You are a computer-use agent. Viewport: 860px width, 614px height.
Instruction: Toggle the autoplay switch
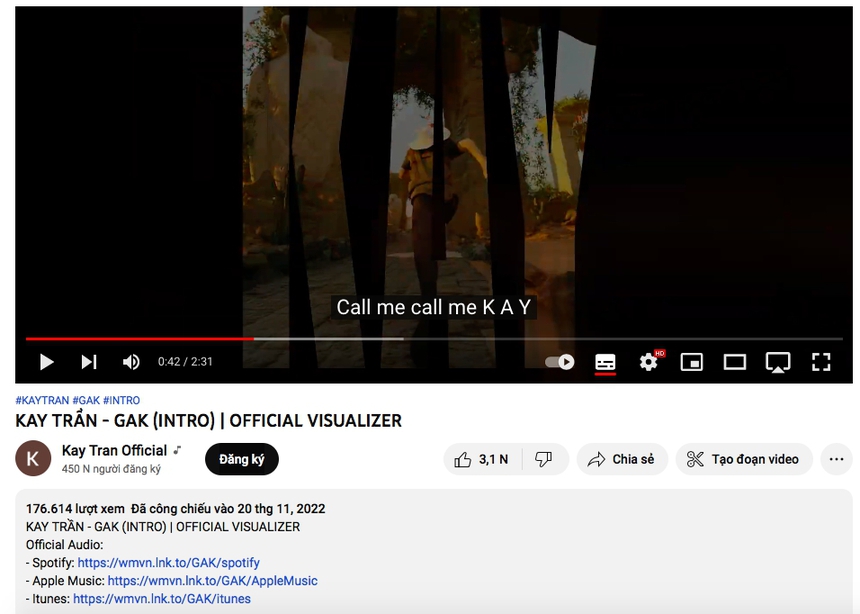point(559,362)
